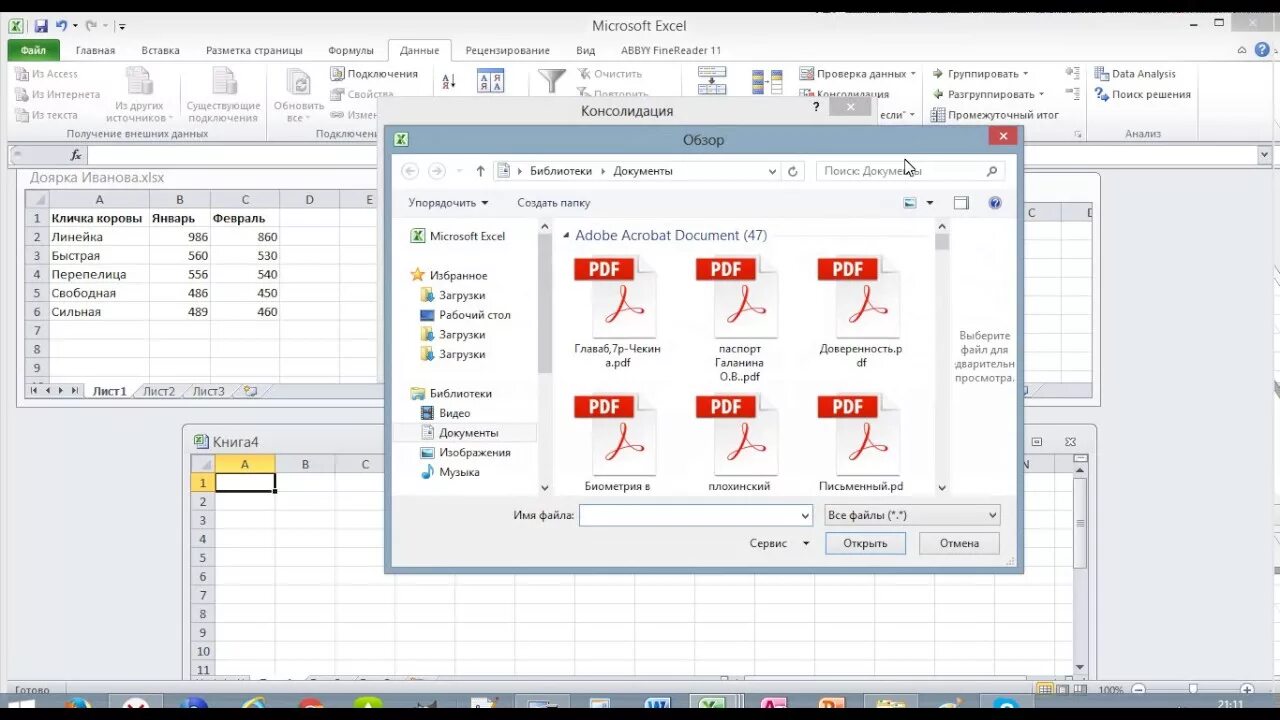Select the Глава6,7р-Чекина.pdf file
The height and width of the screenshot is (720, 1280).
(x=617, y=311)
